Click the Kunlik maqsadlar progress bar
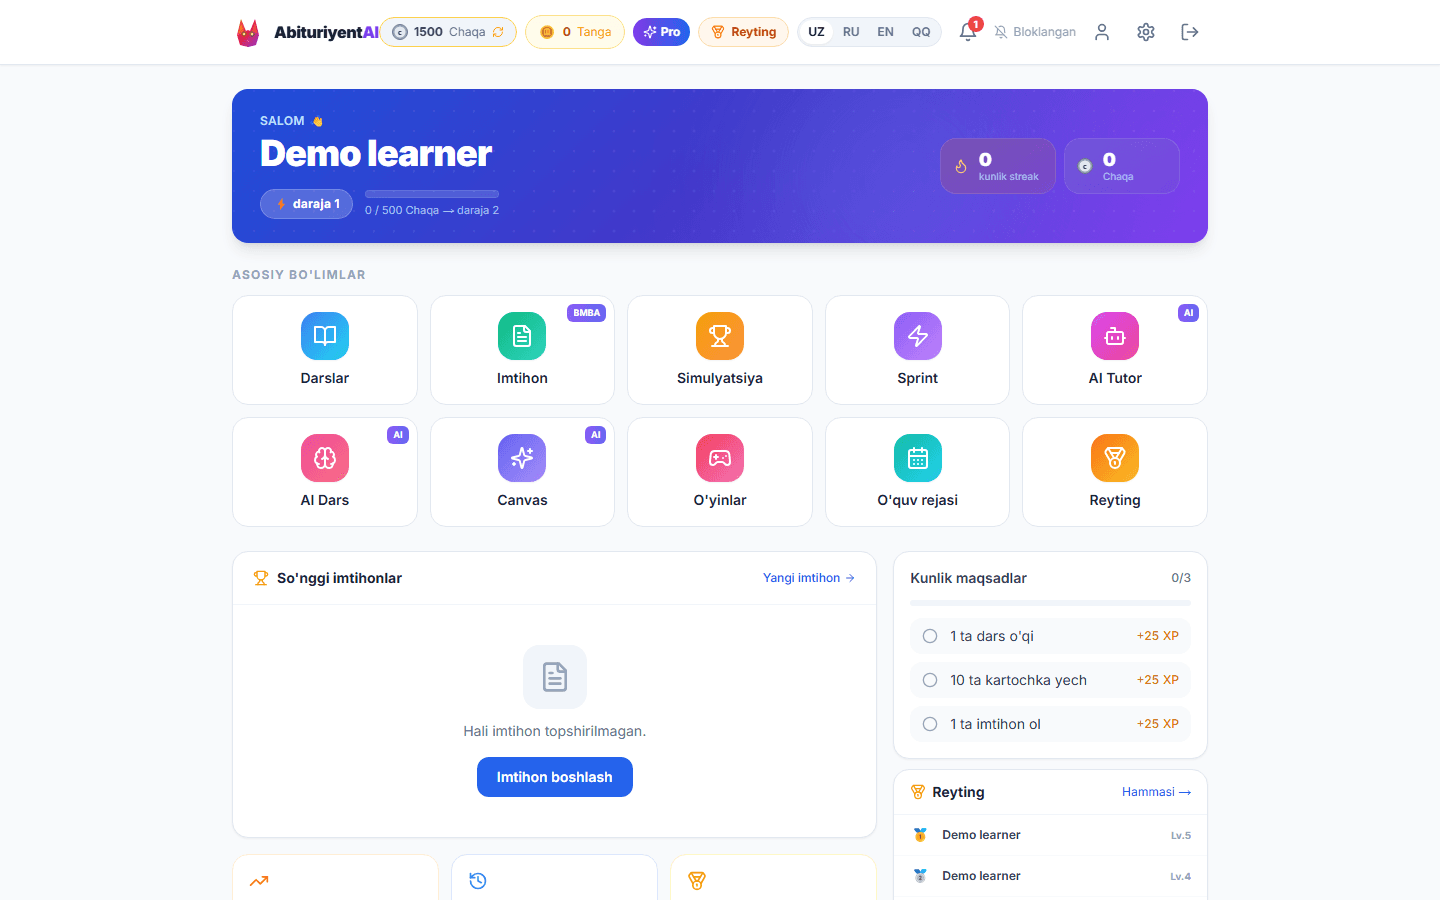1440x900 pixels. [1050, 603]
